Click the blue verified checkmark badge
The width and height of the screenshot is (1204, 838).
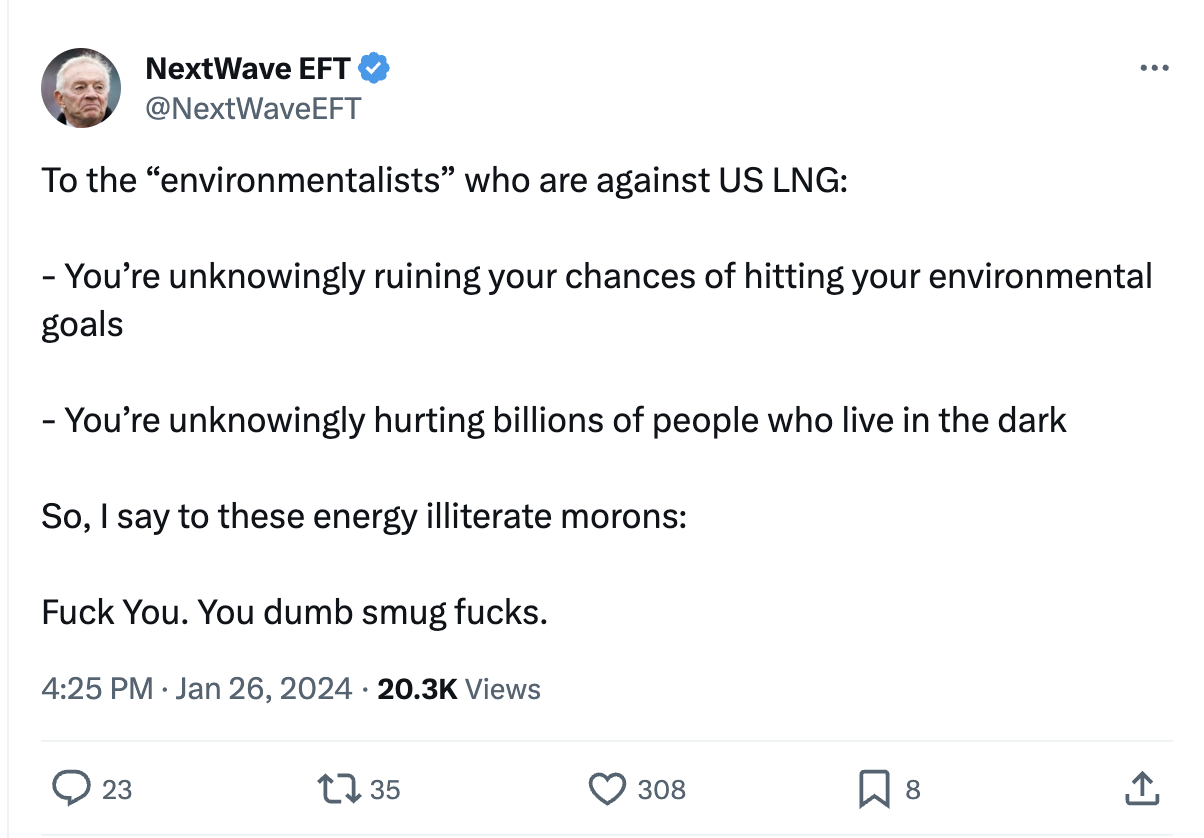(374, 69)
